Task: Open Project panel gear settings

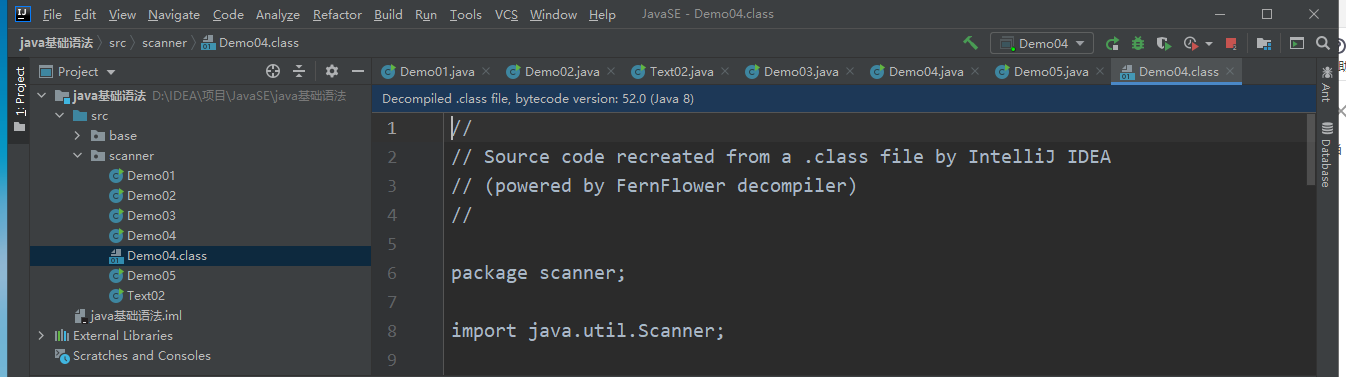Action: tap(332, 71)
